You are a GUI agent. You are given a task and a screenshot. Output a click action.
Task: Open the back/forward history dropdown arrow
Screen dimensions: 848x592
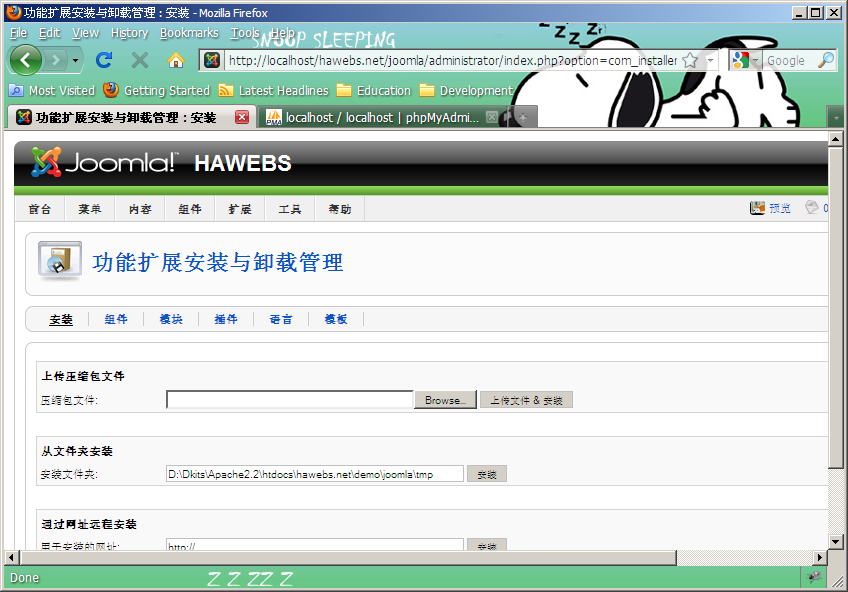(x=75, y=61)
